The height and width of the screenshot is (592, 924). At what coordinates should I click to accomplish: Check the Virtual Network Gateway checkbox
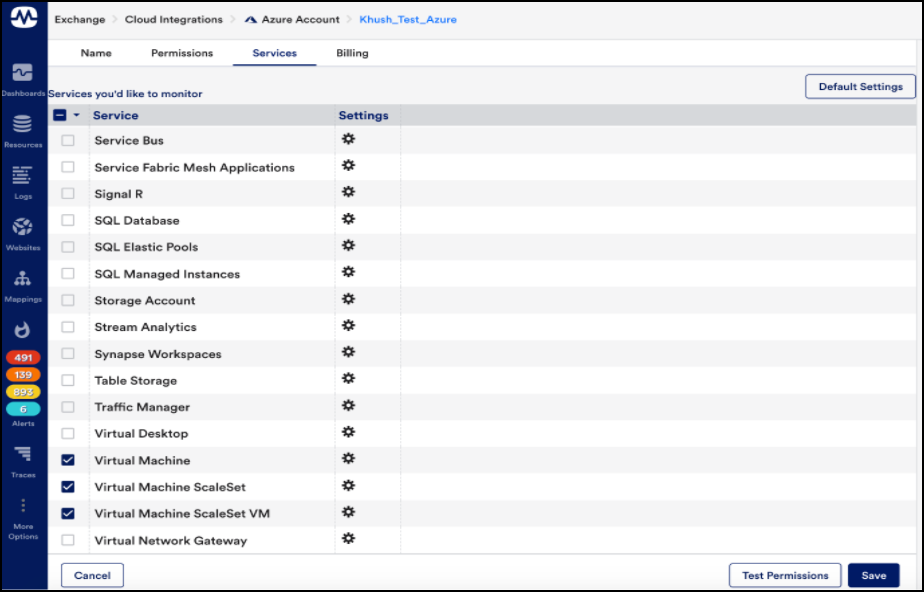tap(68, 540)
